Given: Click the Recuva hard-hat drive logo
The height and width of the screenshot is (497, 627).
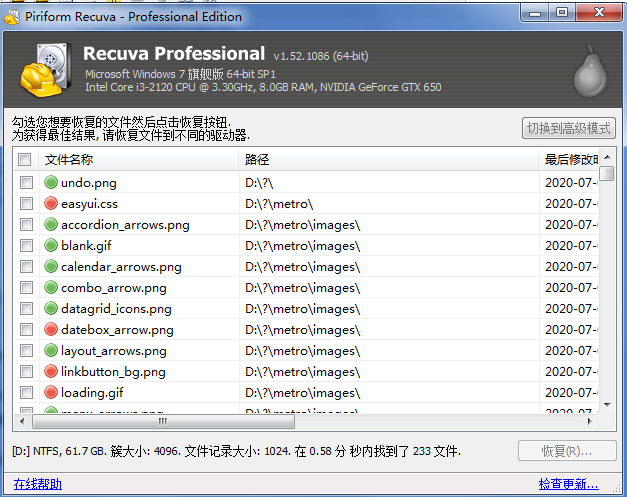Looking at the screenshot, I should 46,70.
